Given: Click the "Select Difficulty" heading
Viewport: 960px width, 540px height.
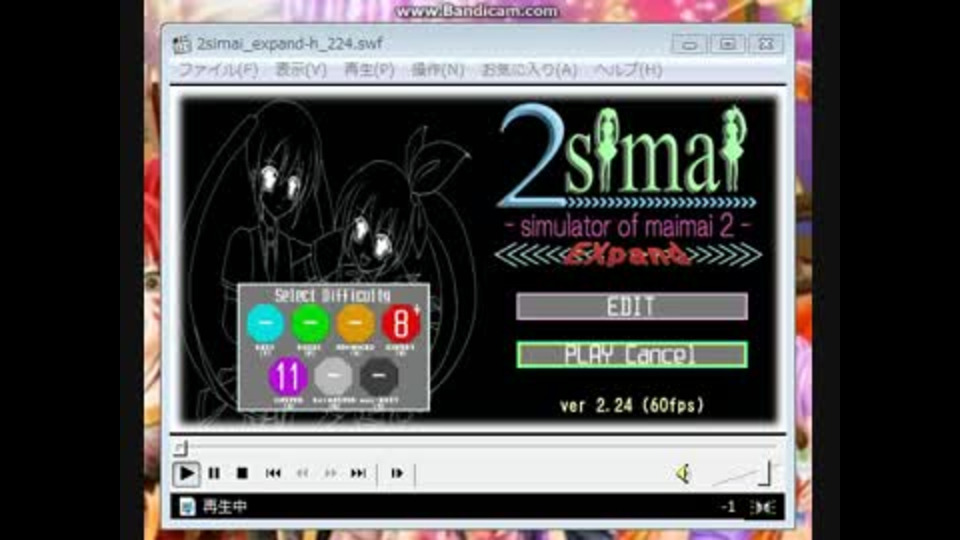Looking at the screenshot, I should pos(332,295).
